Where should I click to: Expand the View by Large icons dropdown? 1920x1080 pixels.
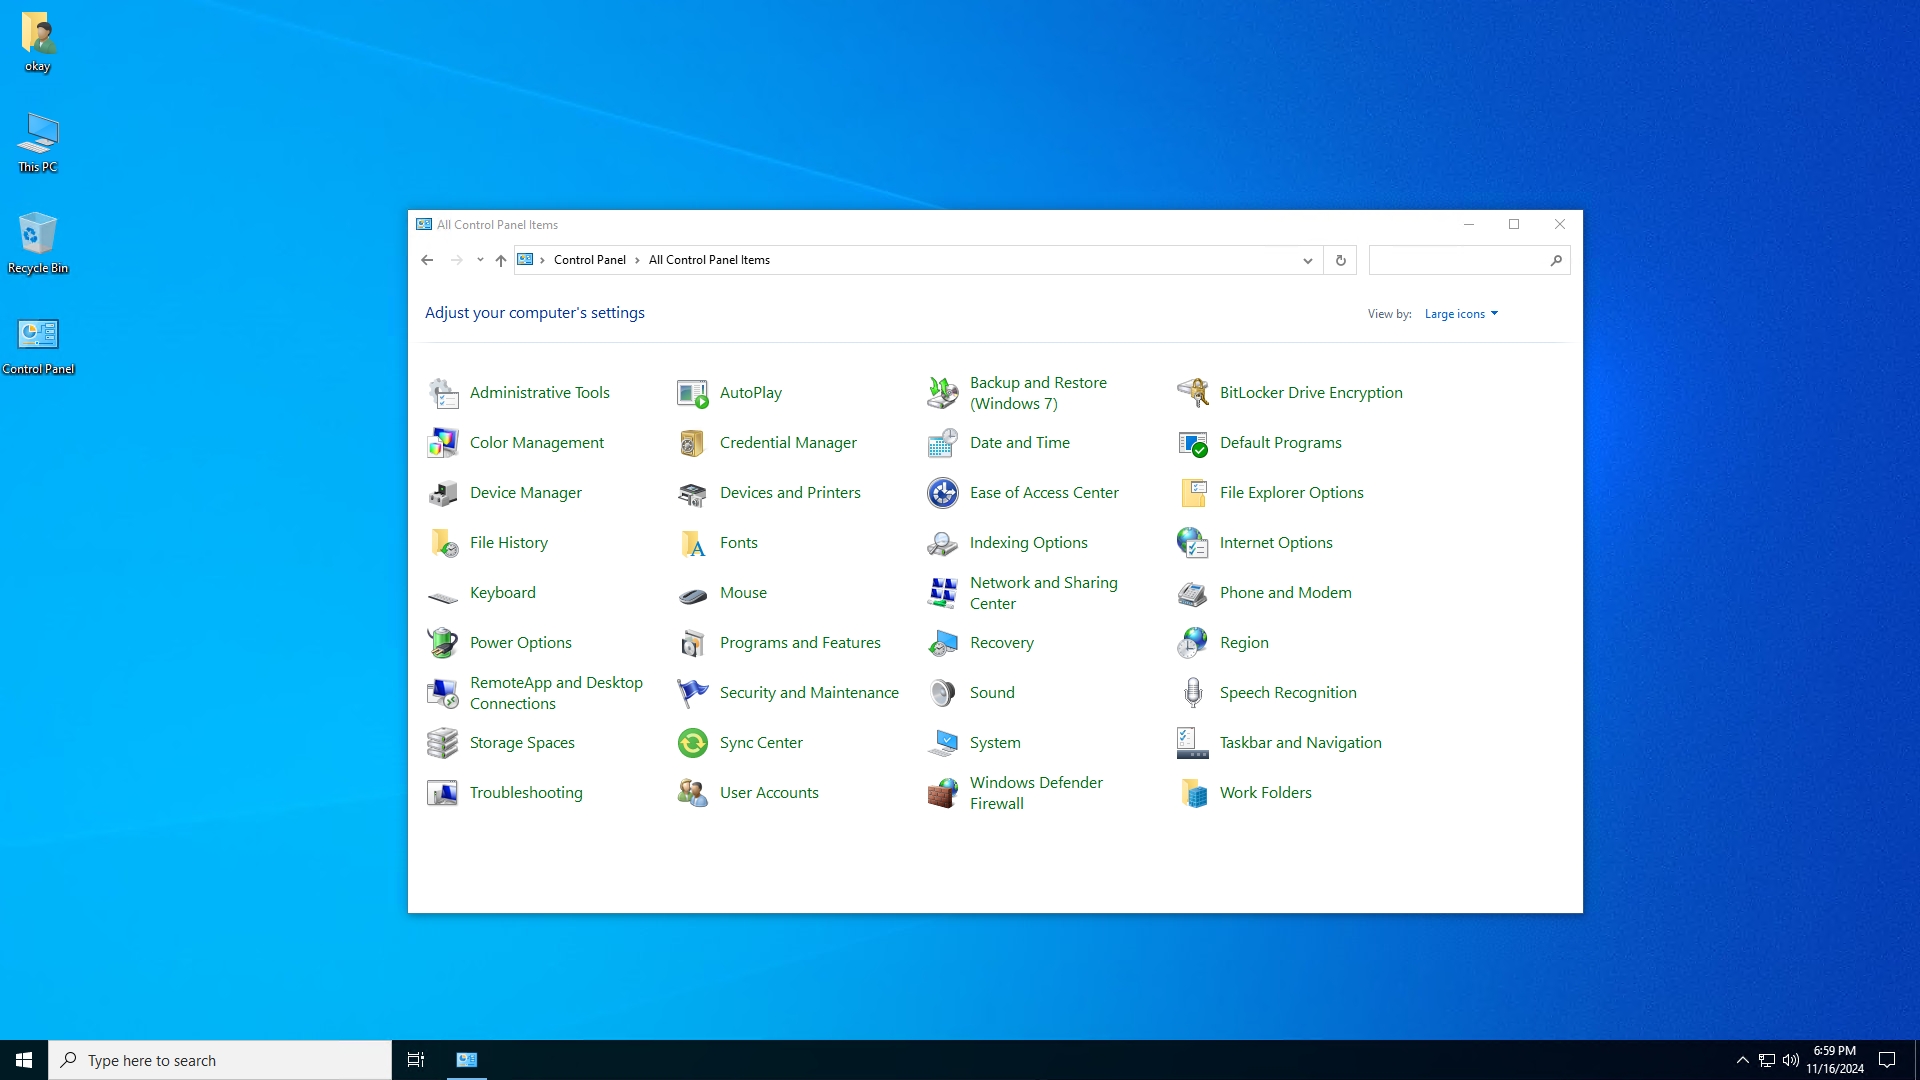click(1461, 314)
